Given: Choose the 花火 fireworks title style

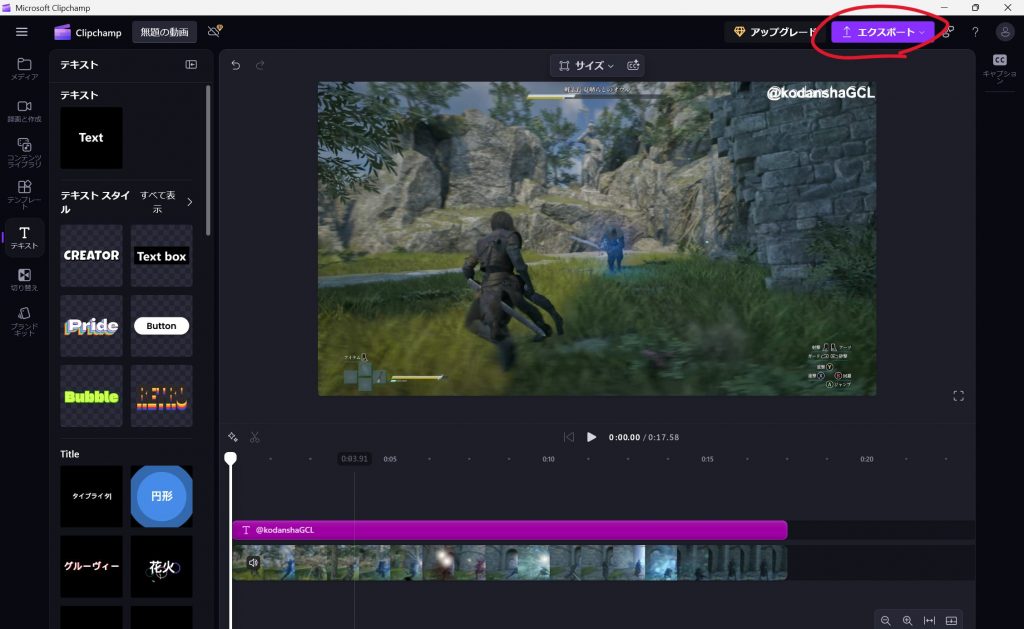Looking at the screenshot, I should click(161, 566).
